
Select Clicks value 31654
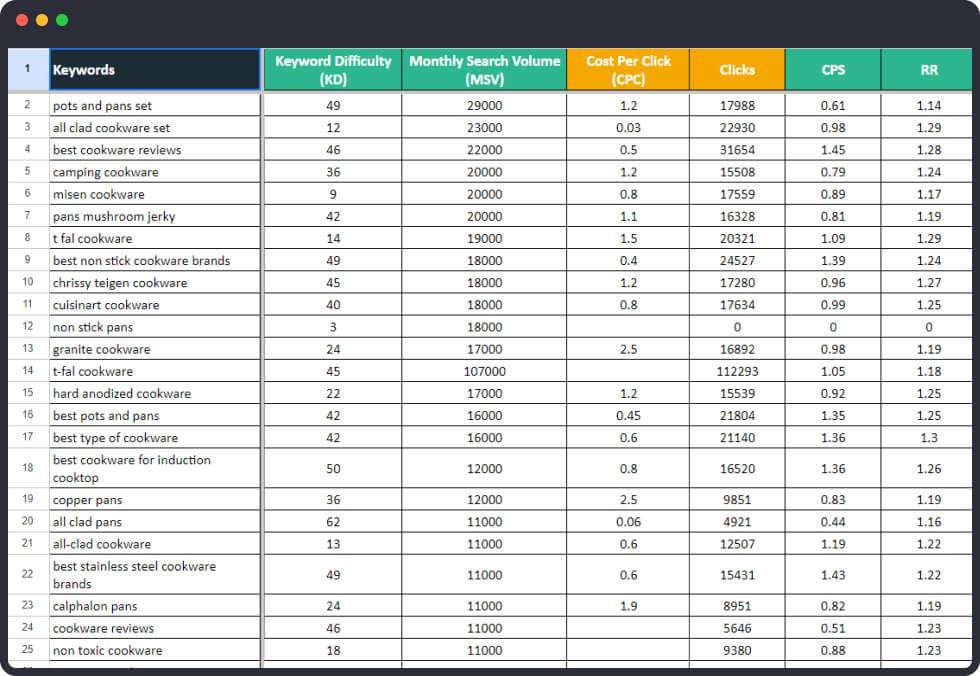[x=738, y=149]
